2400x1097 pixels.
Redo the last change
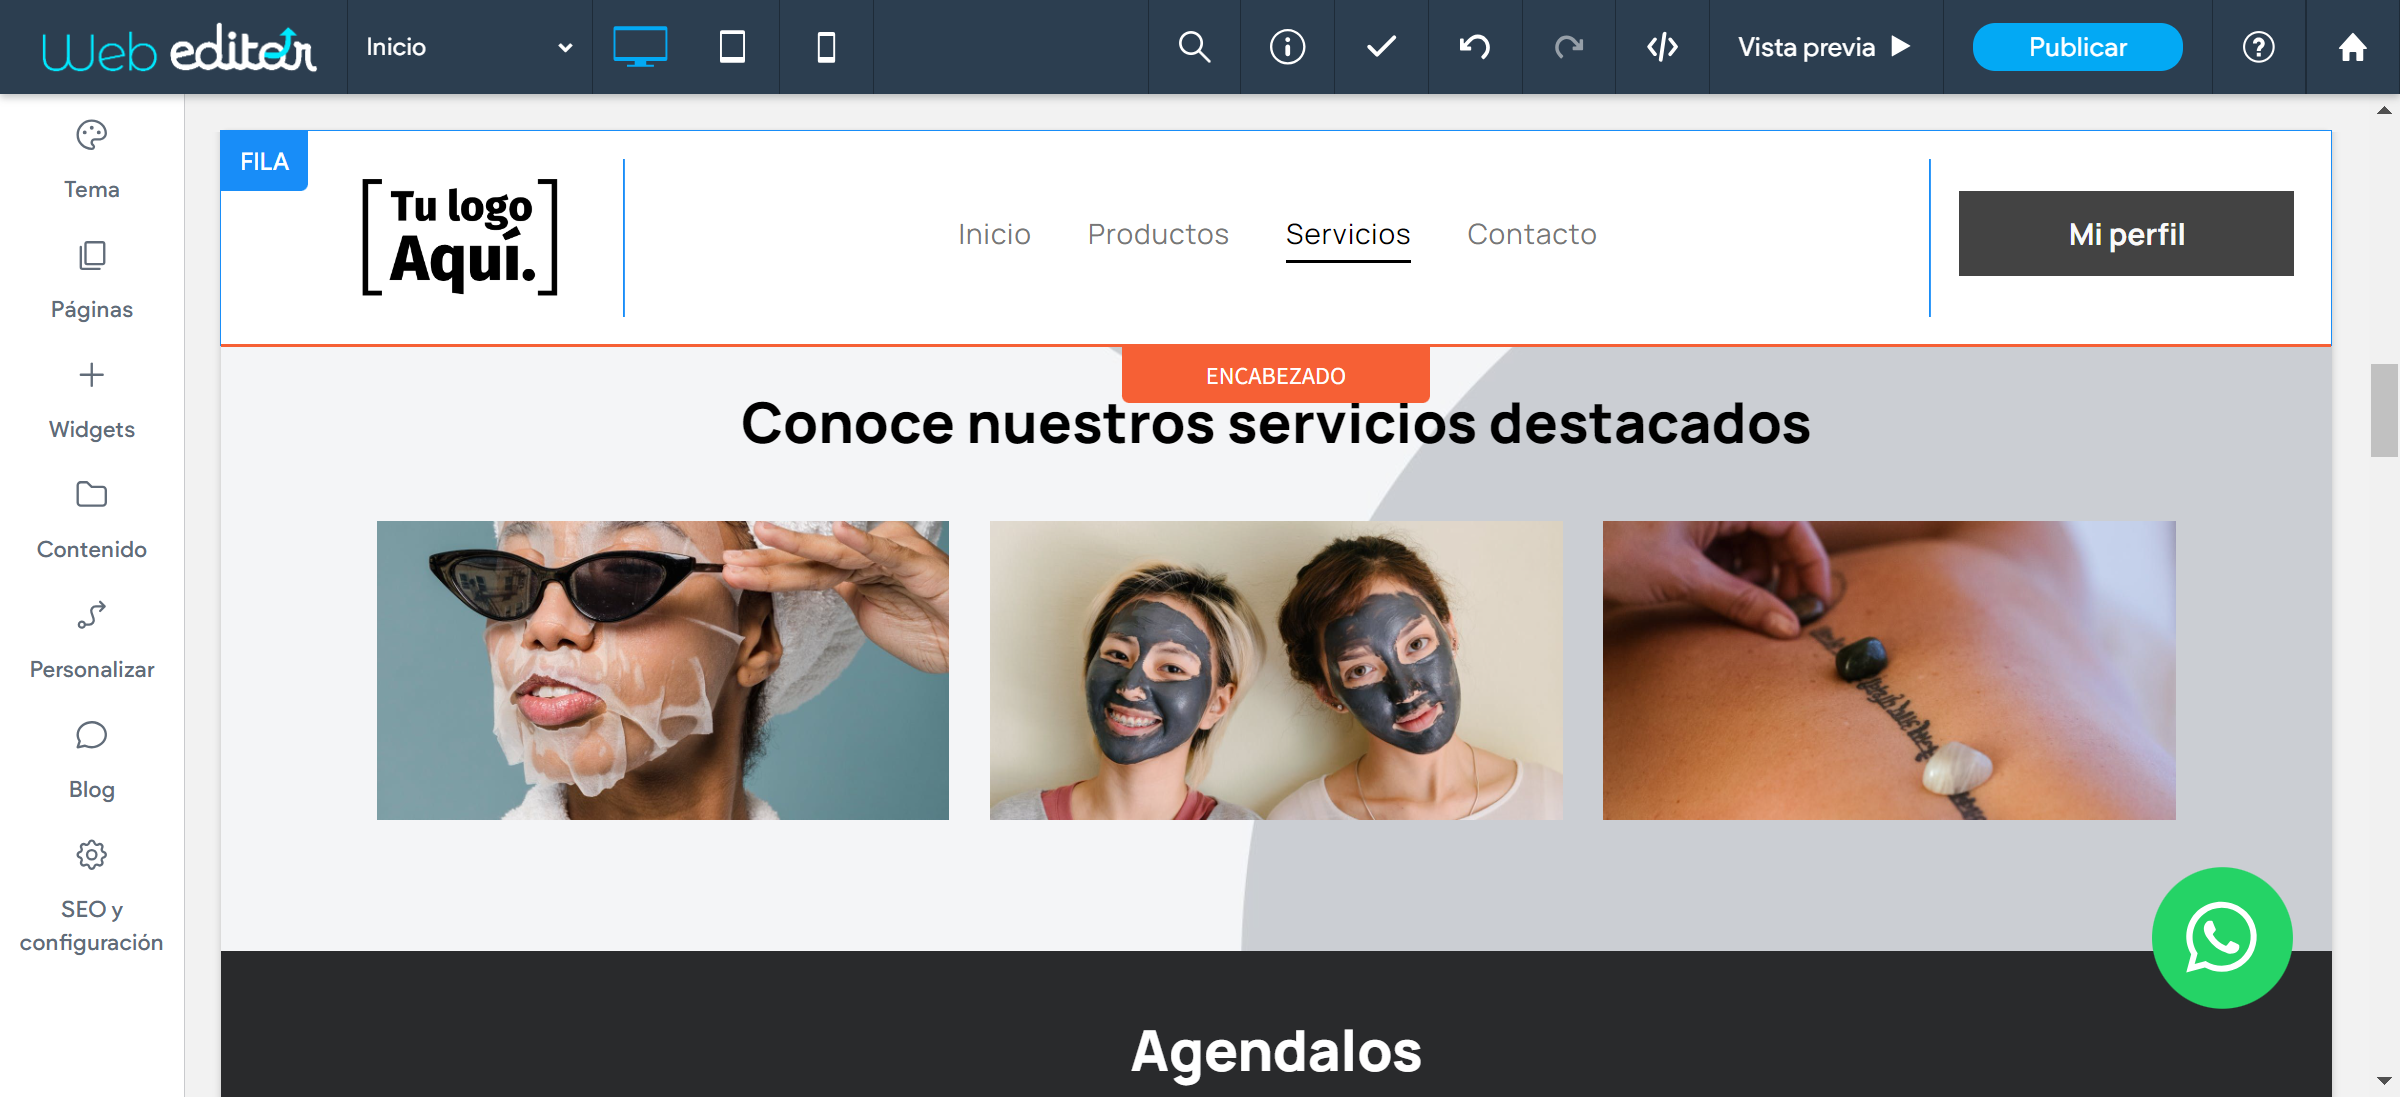pos(1569,47)
